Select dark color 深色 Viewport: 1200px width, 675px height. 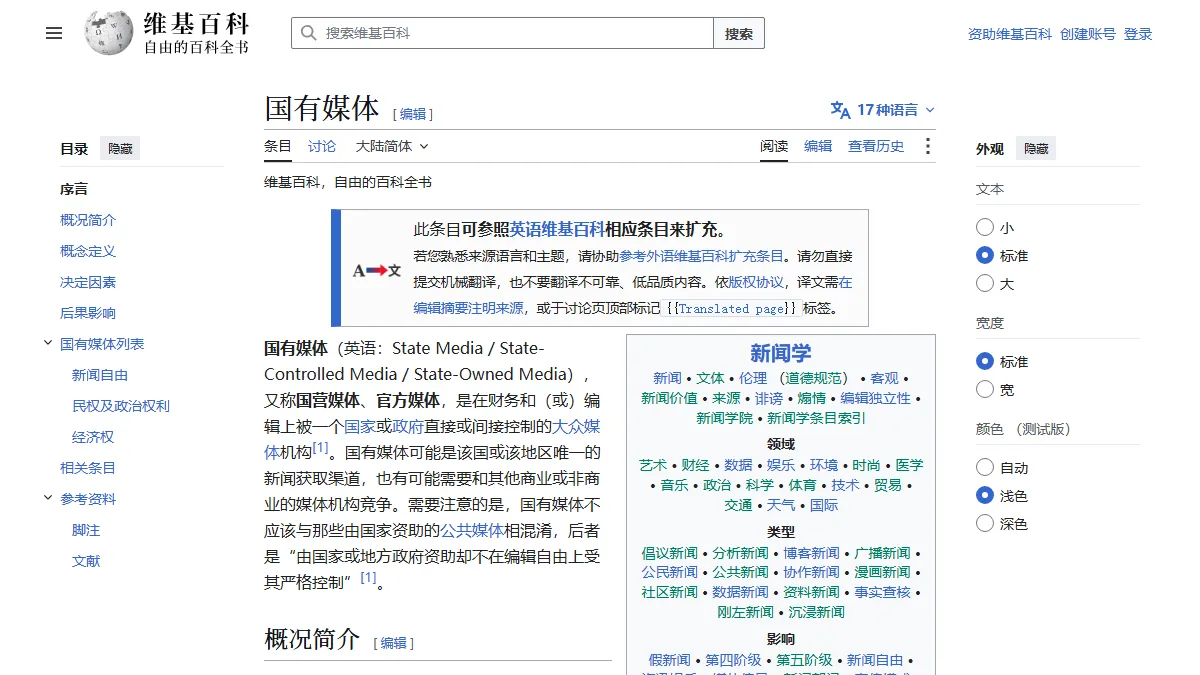pyautogui.click(x=985, y=523)
